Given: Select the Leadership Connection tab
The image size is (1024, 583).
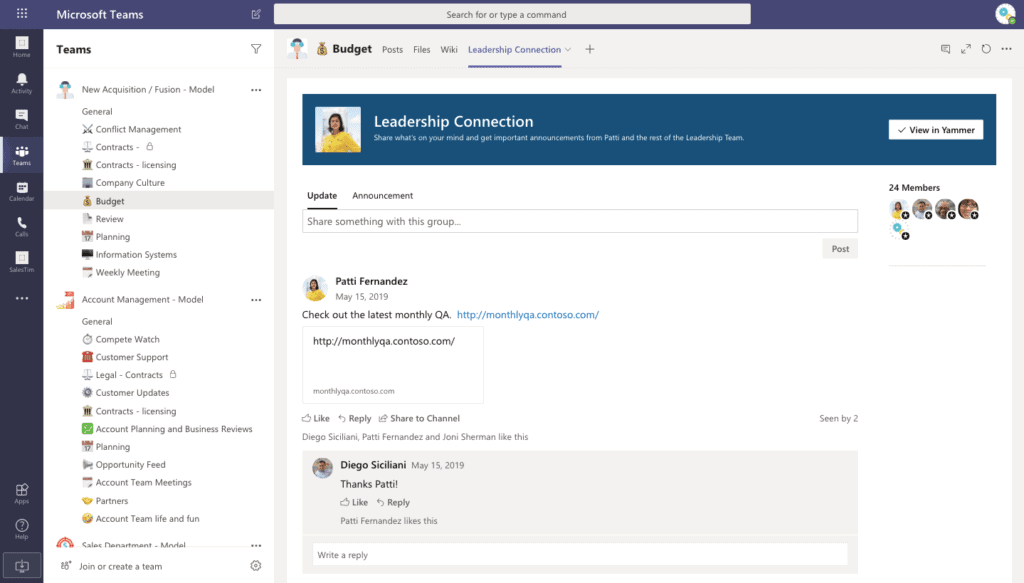Looking at the screenshot, I should (514, 50).
